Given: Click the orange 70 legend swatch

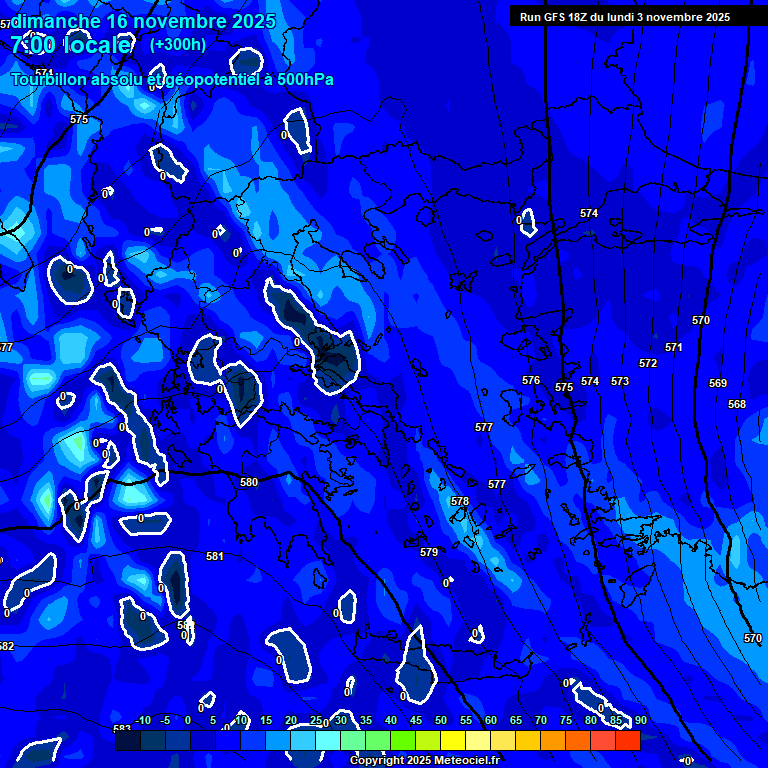Looking at the screenshot, I should [528, 741].
